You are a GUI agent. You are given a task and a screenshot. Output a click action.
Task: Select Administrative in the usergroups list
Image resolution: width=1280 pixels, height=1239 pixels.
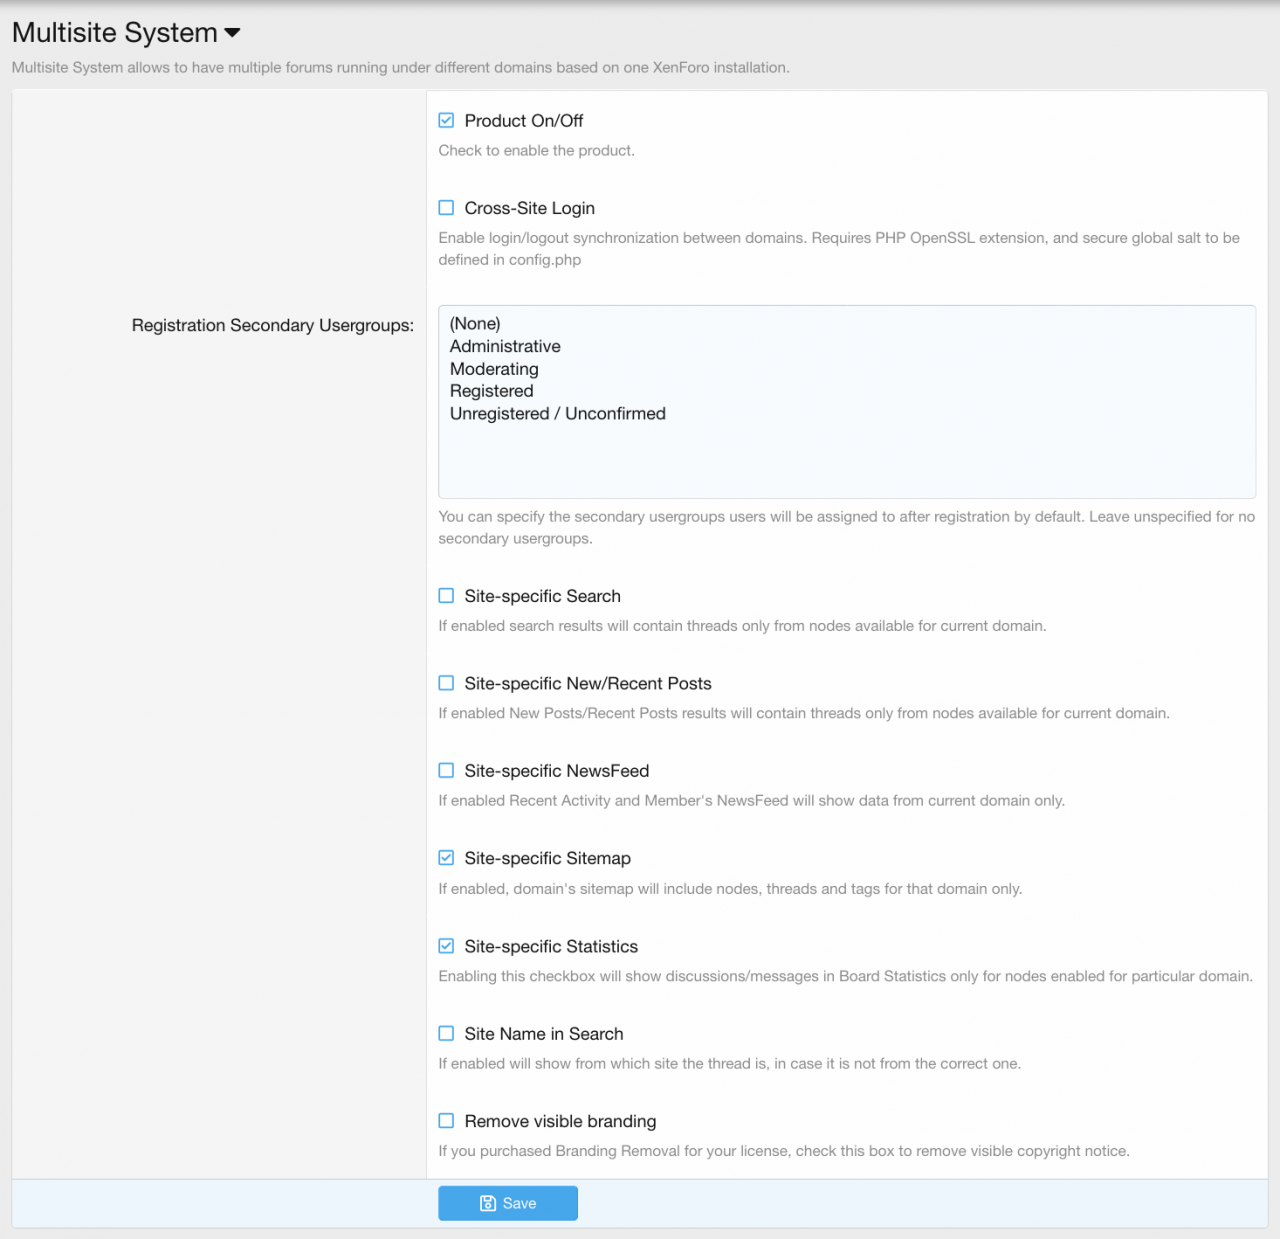click(x=505, y=346)
